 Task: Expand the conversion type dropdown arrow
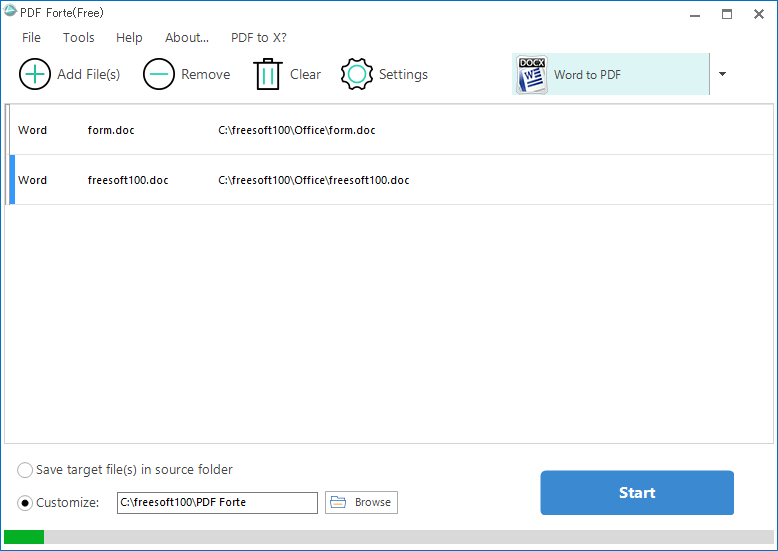(722, 74)
